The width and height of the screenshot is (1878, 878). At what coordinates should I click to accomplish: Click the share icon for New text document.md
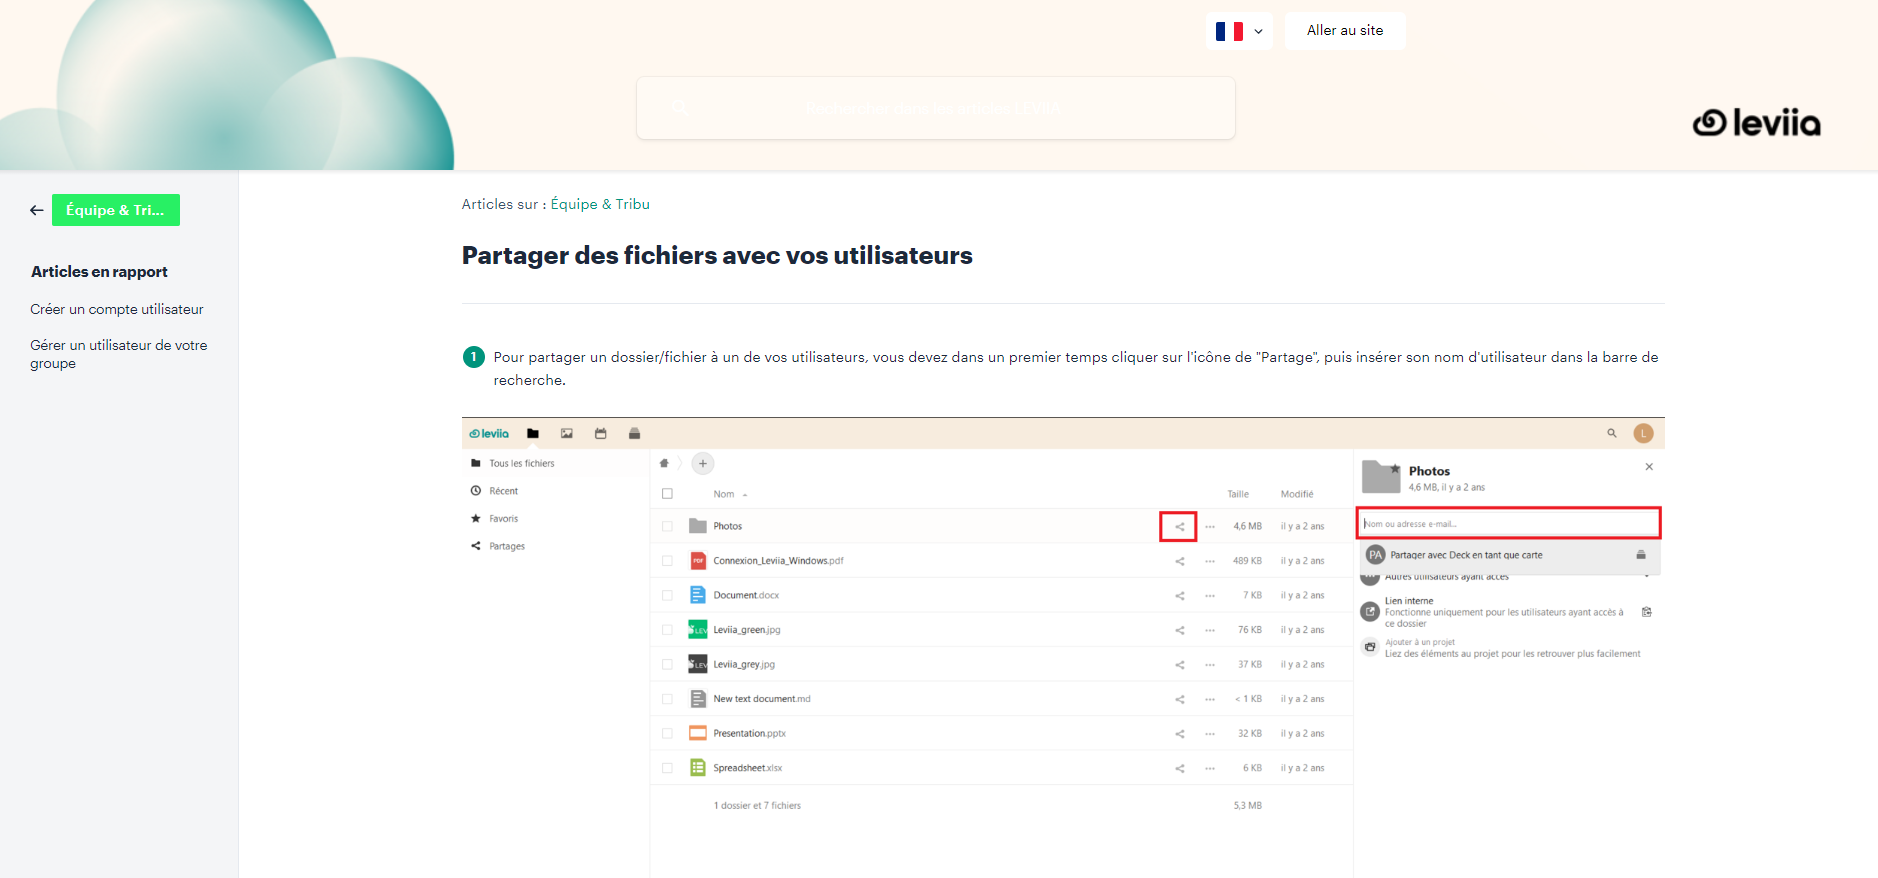coord(1180,699)
